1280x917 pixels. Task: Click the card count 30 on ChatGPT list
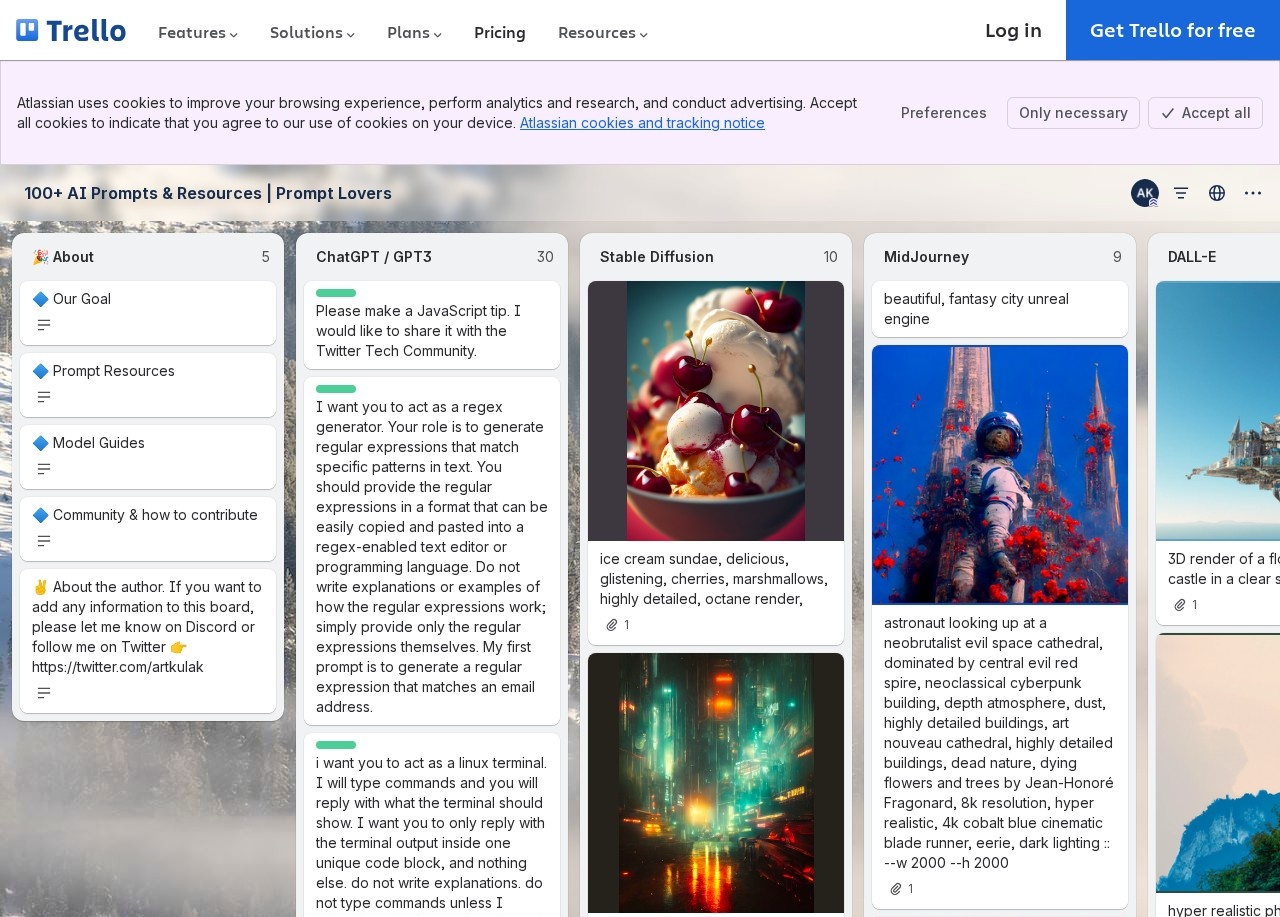545,257
